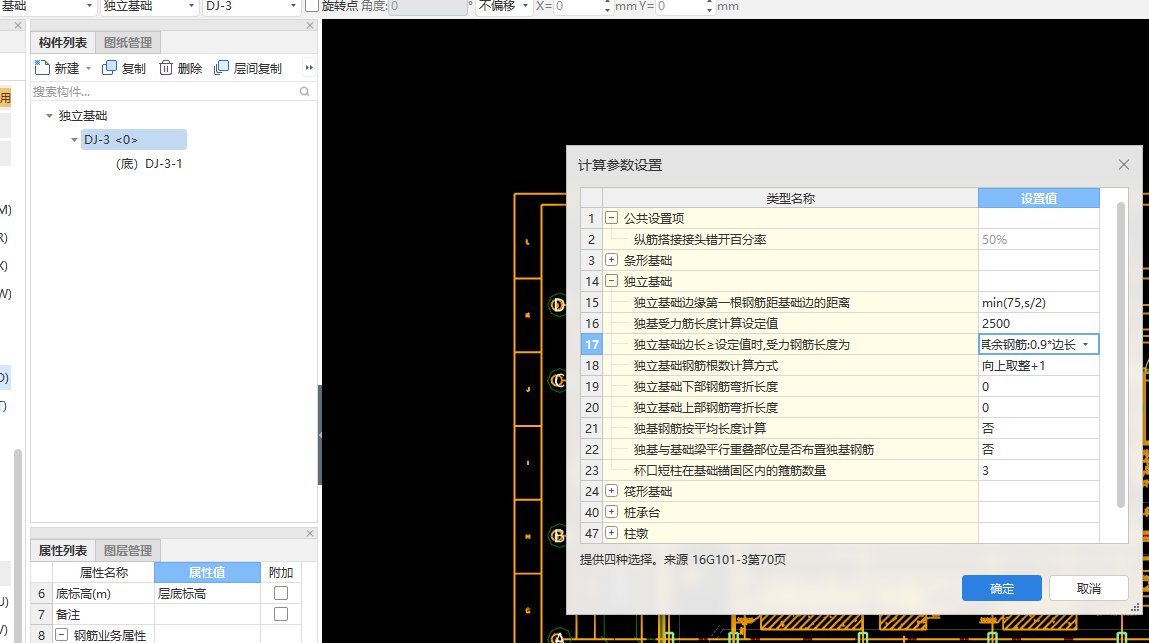Image resolution: width=1149 pixels, height=643 pixels.
Task: Click the 向上取整+1 value cell
Action: [x=1038, y=365]
